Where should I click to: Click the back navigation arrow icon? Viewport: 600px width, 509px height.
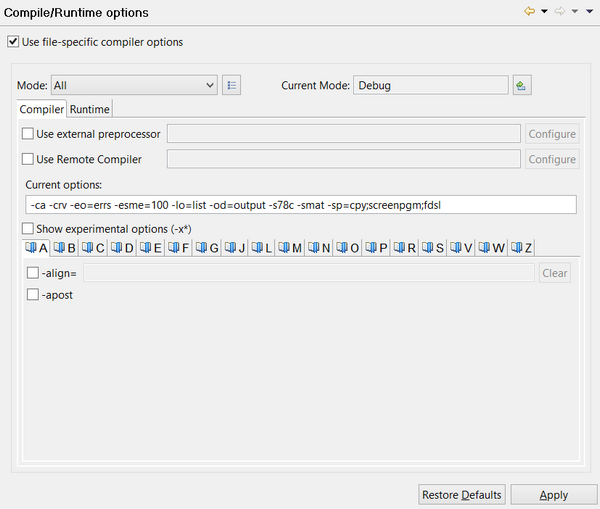529,12
